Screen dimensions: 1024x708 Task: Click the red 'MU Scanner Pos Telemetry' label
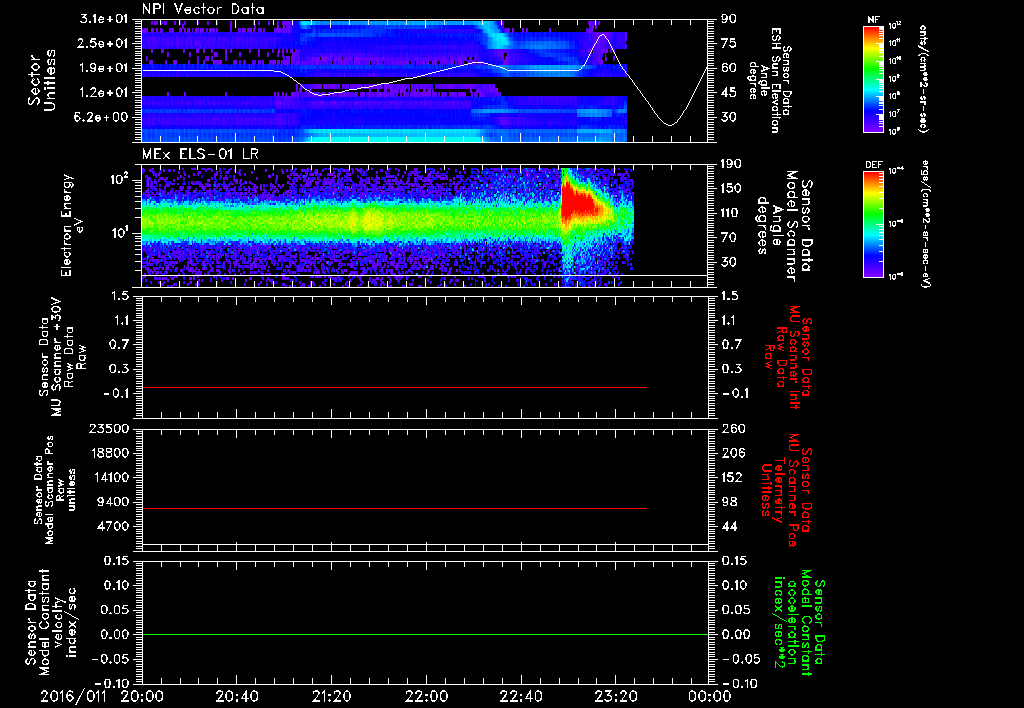(786, 490)
